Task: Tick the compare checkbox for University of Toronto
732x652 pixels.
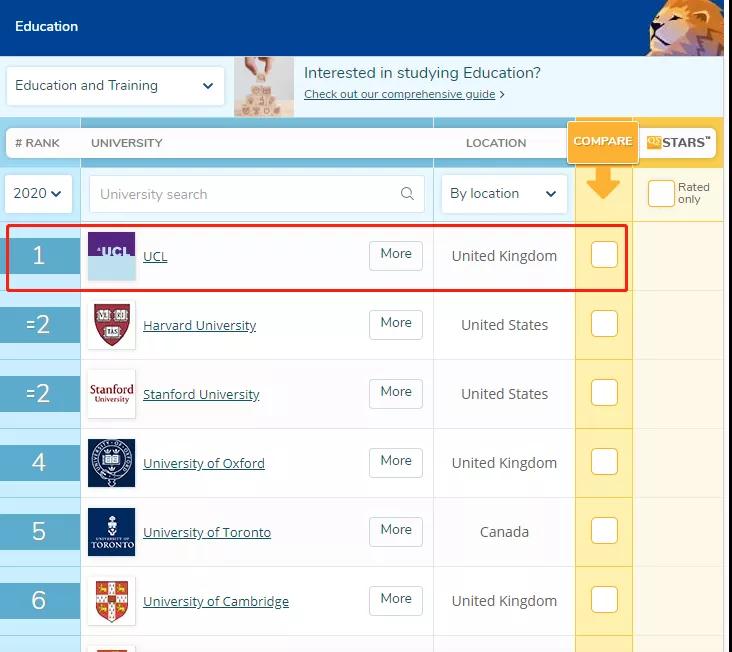Action: point(604,531)
